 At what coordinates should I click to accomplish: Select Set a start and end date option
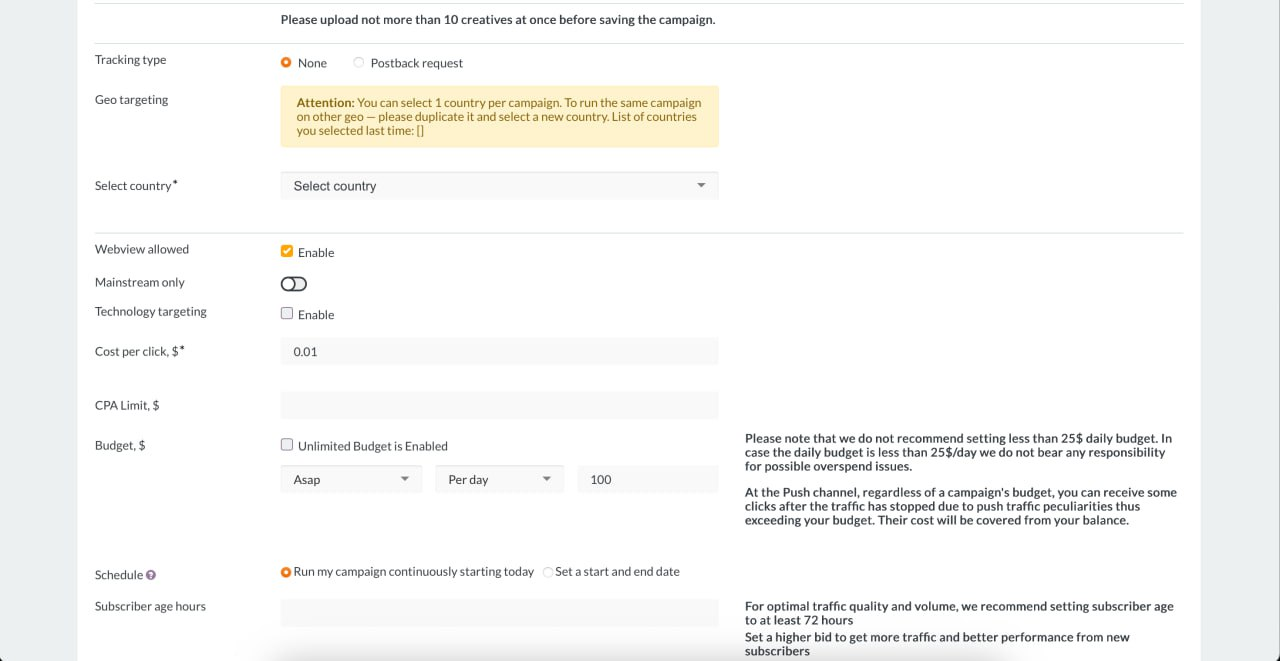click(x=548, y=572)
